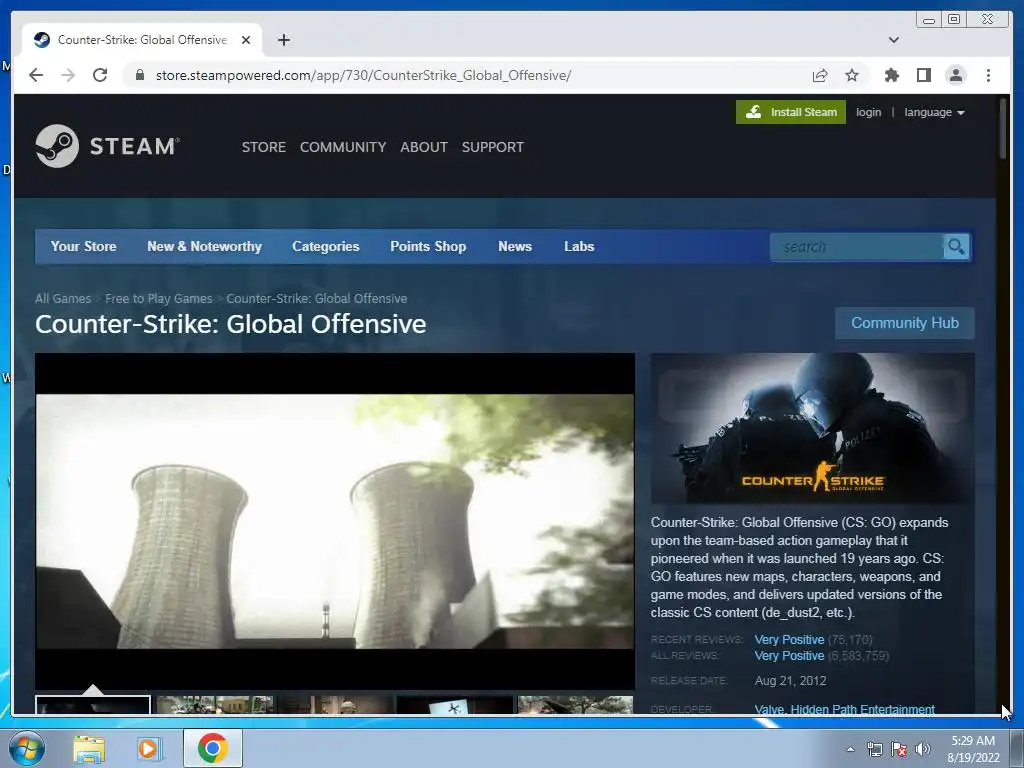Open the STORE menu

[x=264, y=147]
